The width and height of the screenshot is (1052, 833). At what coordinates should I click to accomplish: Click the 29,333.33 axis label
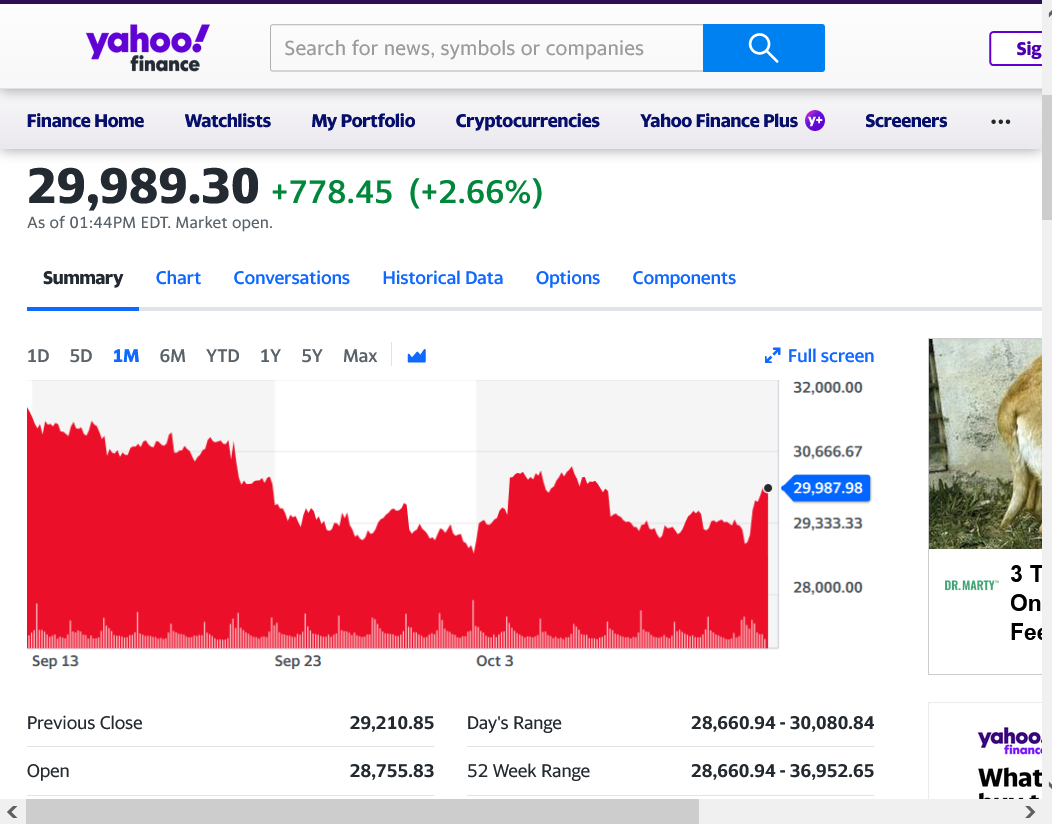[827, 523]
